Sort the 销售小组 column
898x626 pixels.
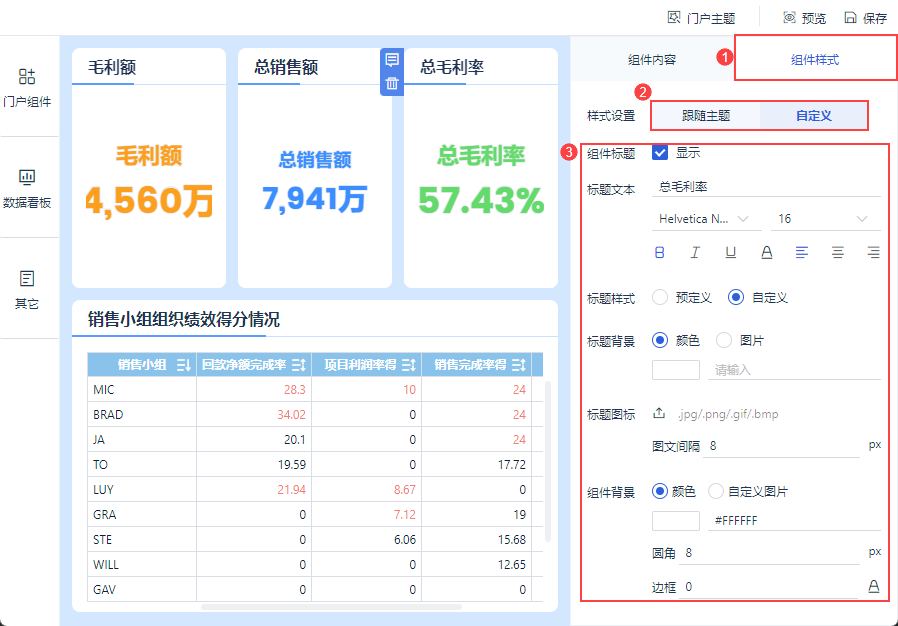(183, 365)
